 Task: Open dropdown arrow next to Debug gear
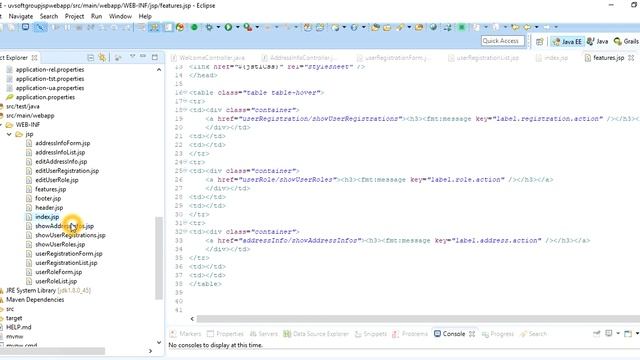[218, 27]
